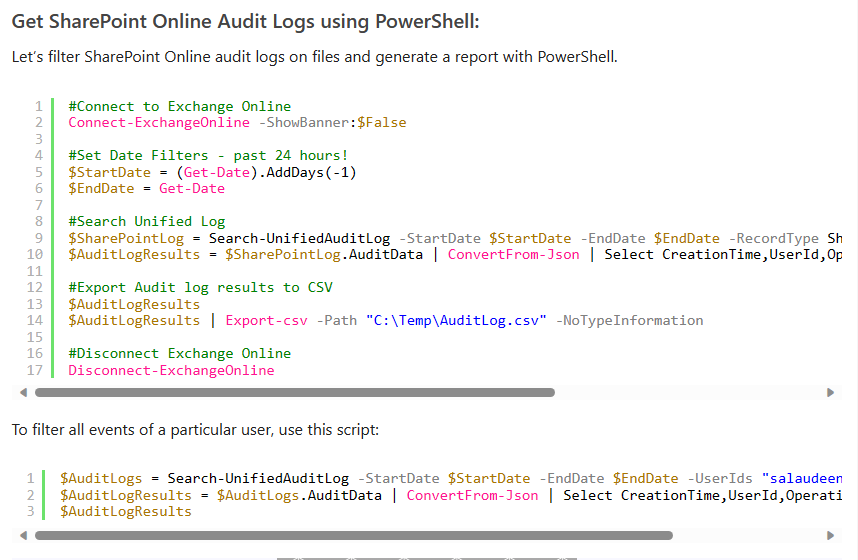Screen dimensions: 858x560
Task: Click comment '#Disconnect Exchange Online'
Action: 179,354
